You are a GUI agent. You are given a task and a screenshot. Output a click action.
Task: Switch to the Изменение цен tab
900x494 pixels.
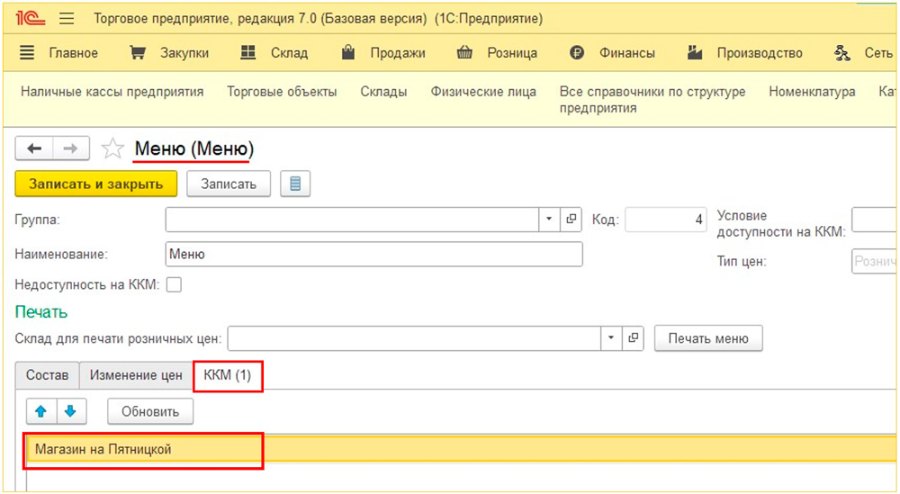coord(136,375)
